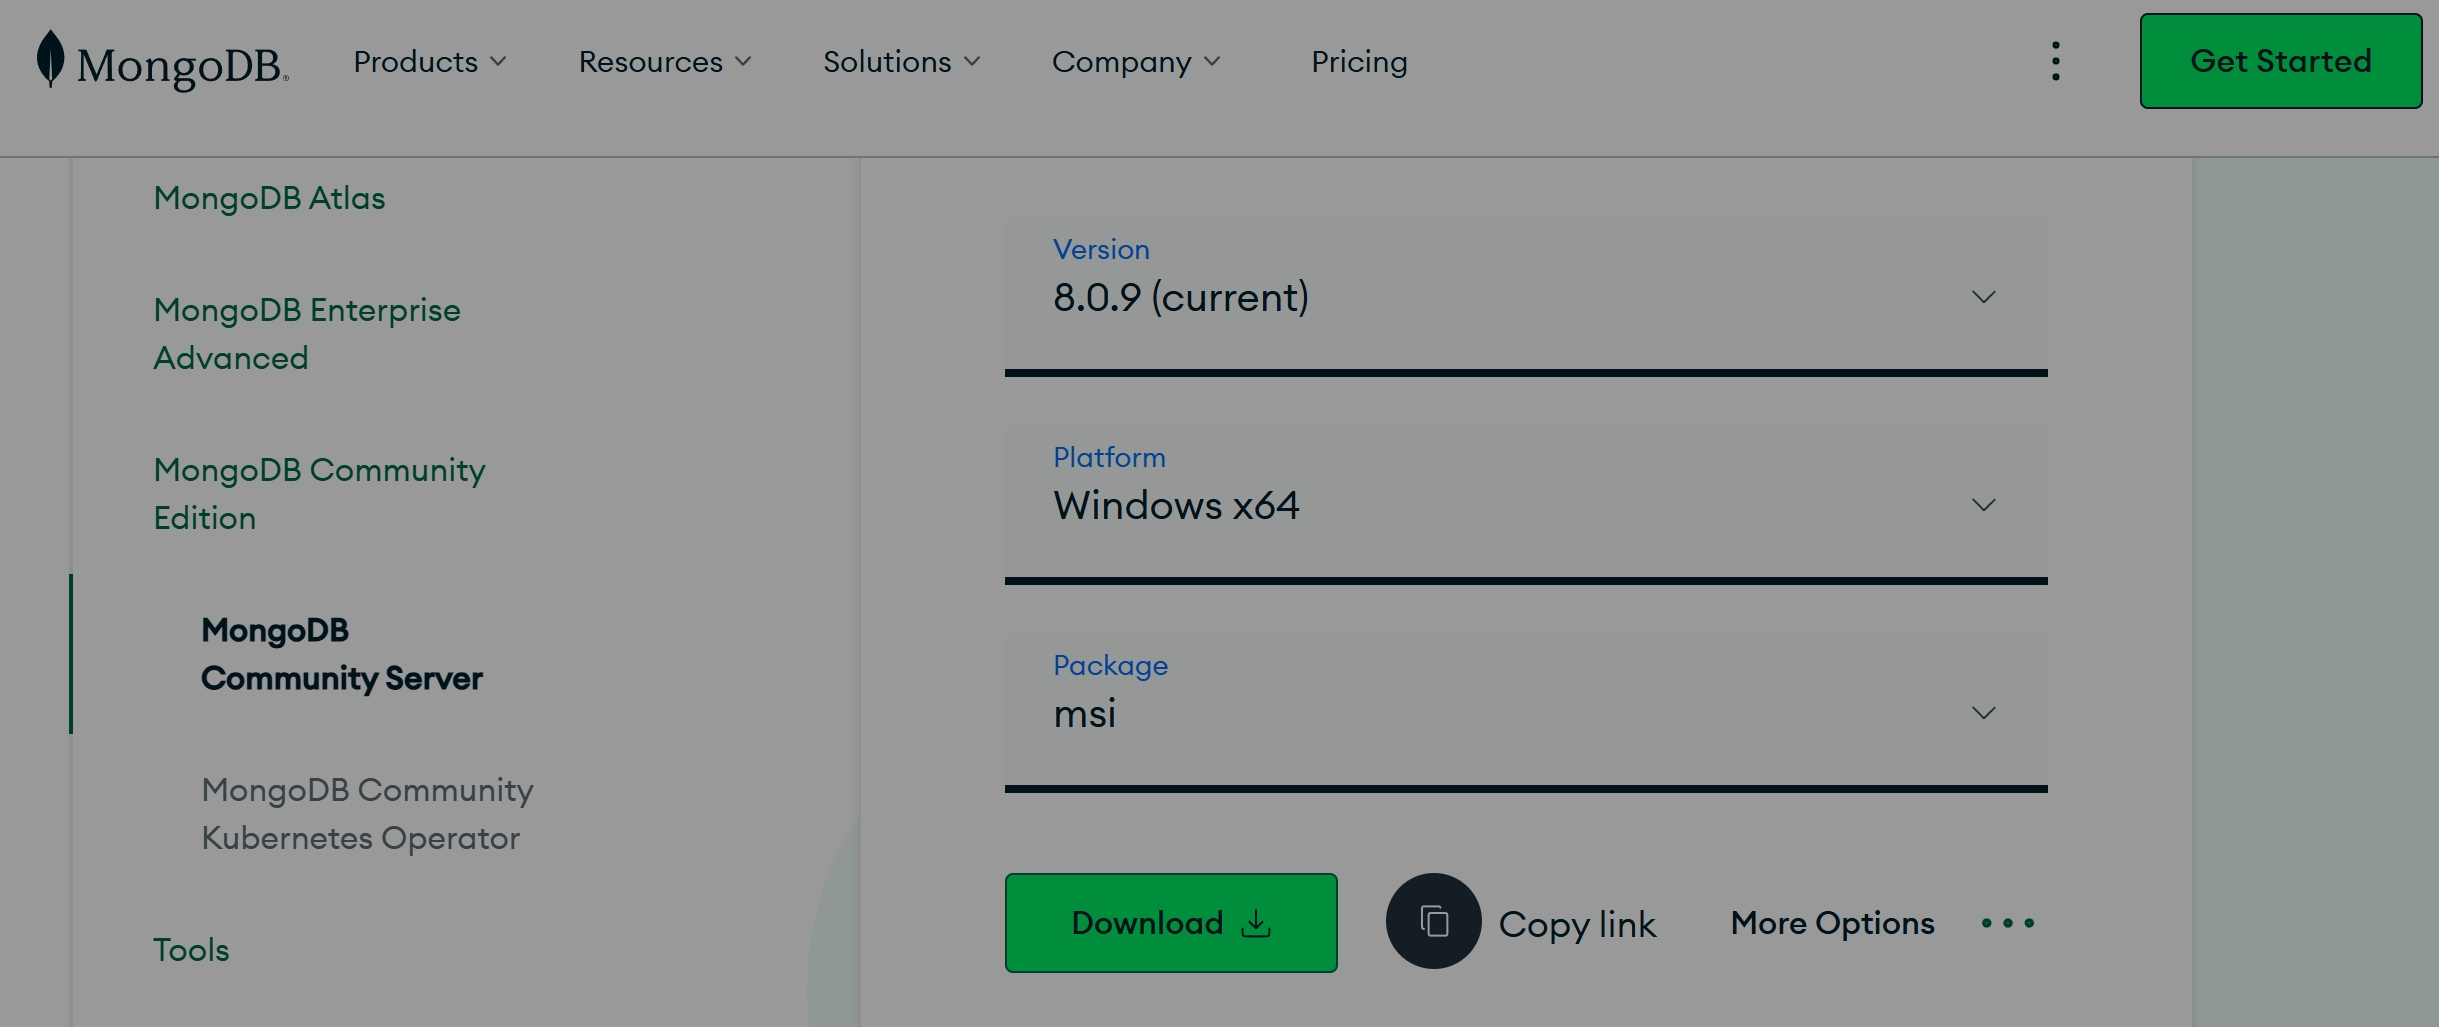Expand the Version dropdown chevron

(x=1983, y=297)
